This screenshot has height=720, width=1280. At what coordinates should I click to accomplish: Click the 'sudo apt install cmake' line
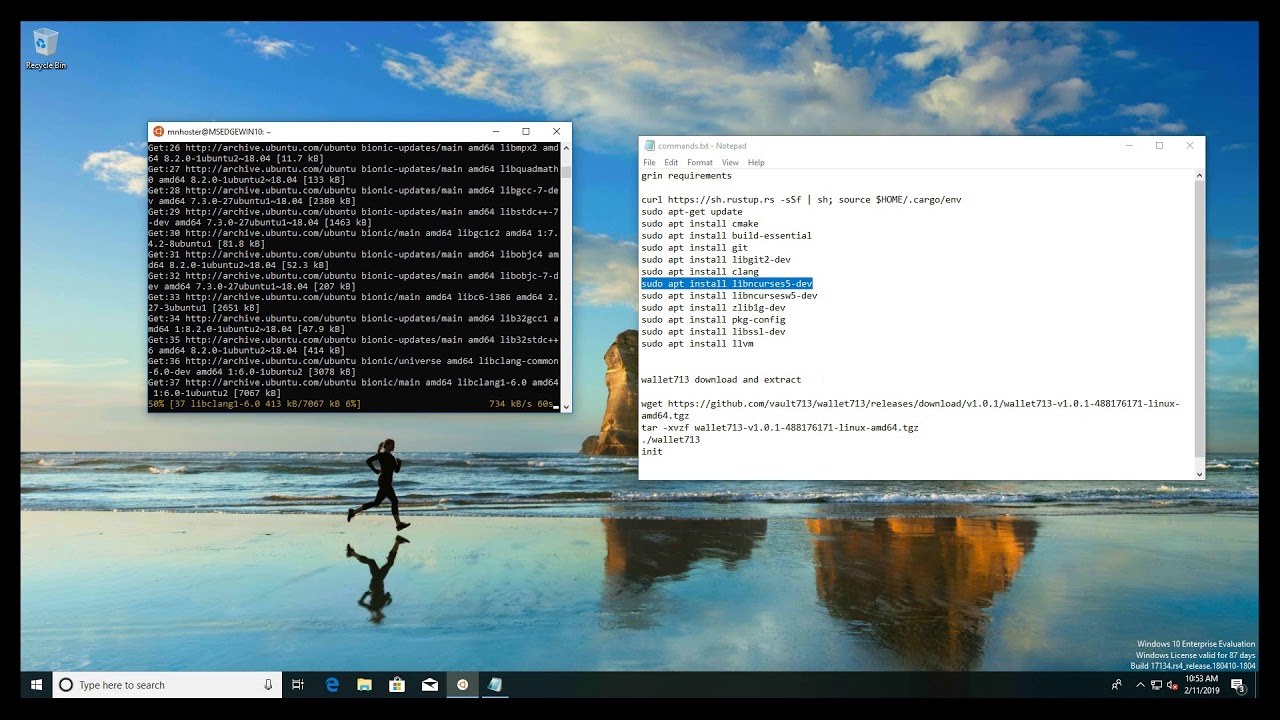pyautogui.click(x=700, y=224)
